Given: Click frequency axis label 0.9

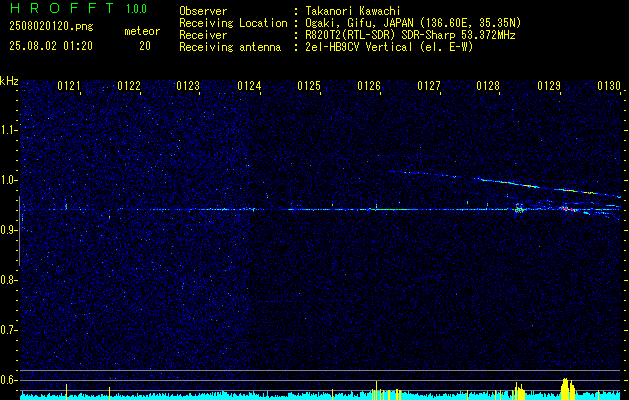Looking at the screenshot, I should pos(9,230).
